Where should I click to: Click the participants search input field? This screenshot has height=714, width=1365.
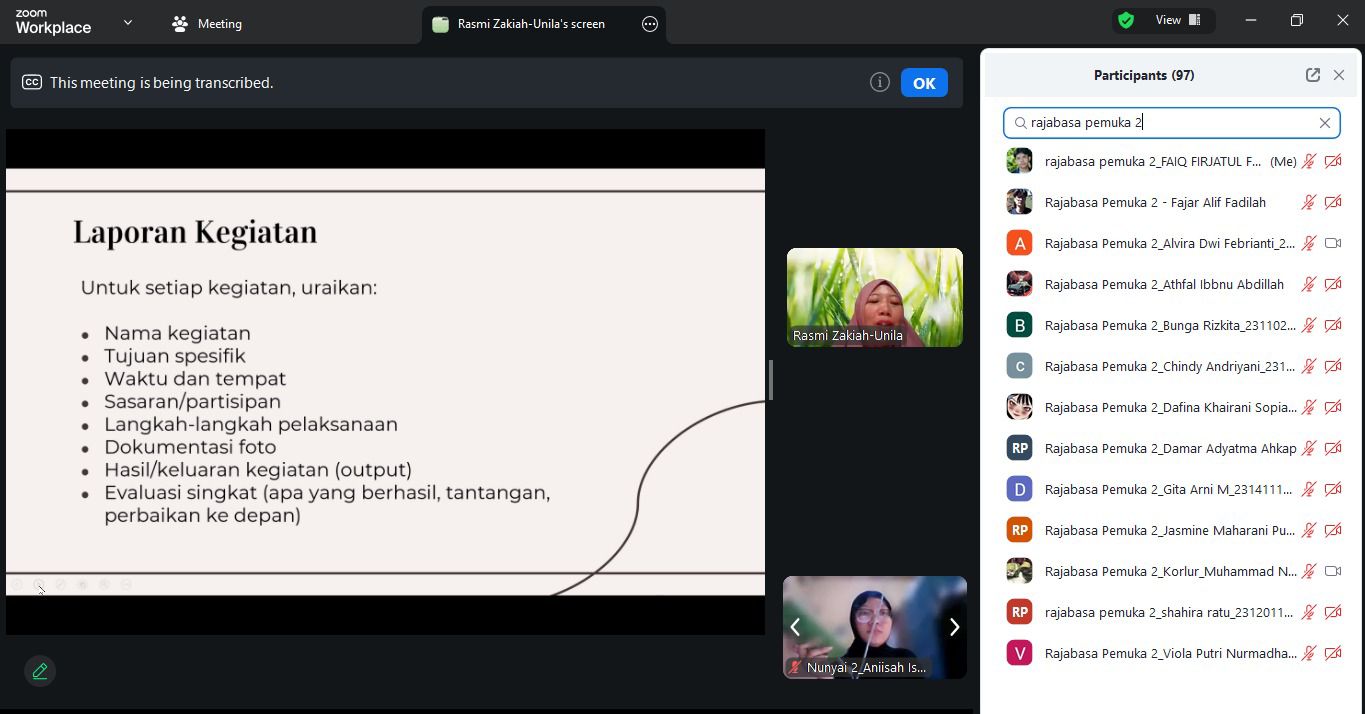point(1170,123)
